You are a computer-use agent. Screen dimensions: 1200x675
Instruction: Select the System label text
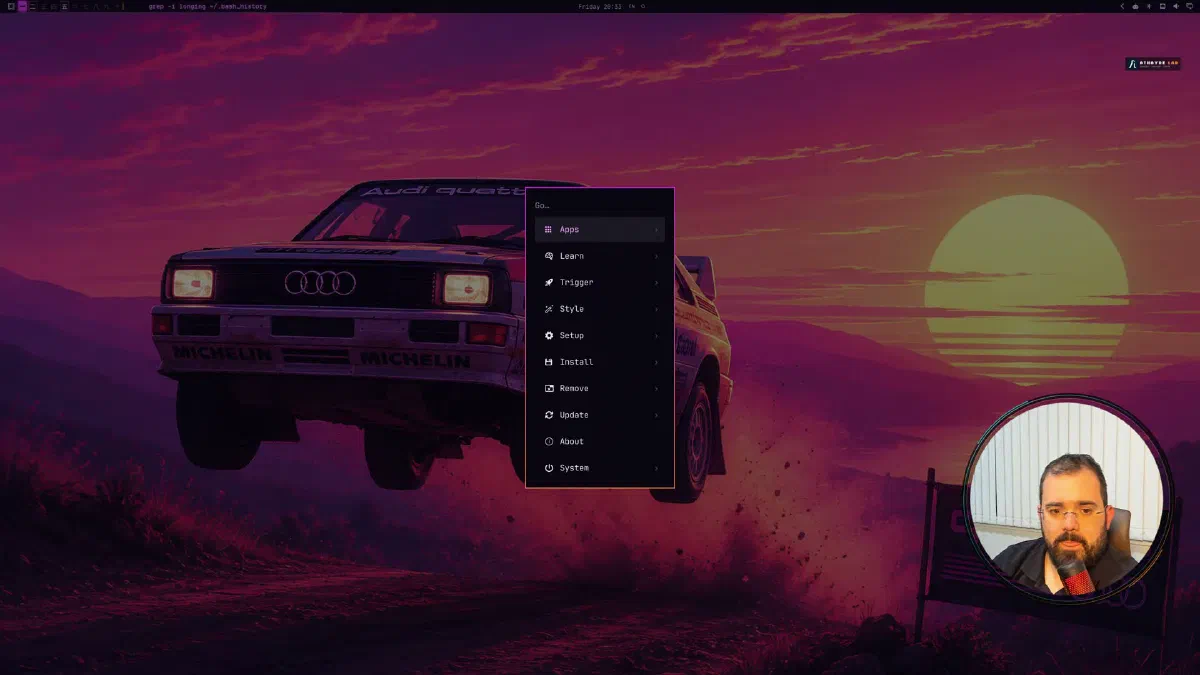pos(574,468)
